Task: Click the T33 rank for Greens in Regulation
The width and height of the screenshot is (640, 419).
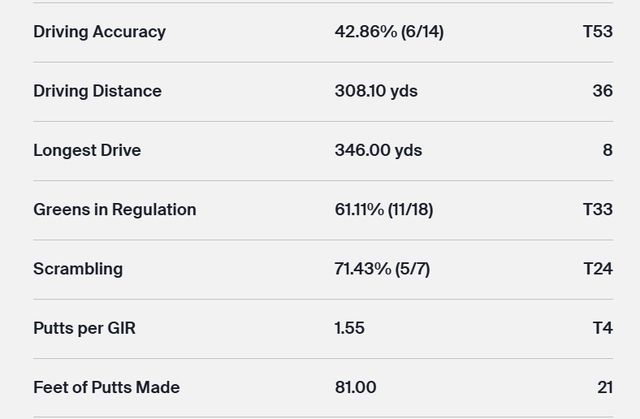Action: [597, 210]
